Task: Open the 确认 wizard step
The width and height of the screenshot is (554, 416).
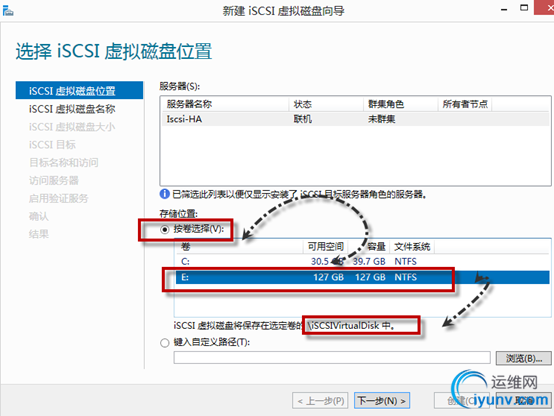Action: coord(39,216)
